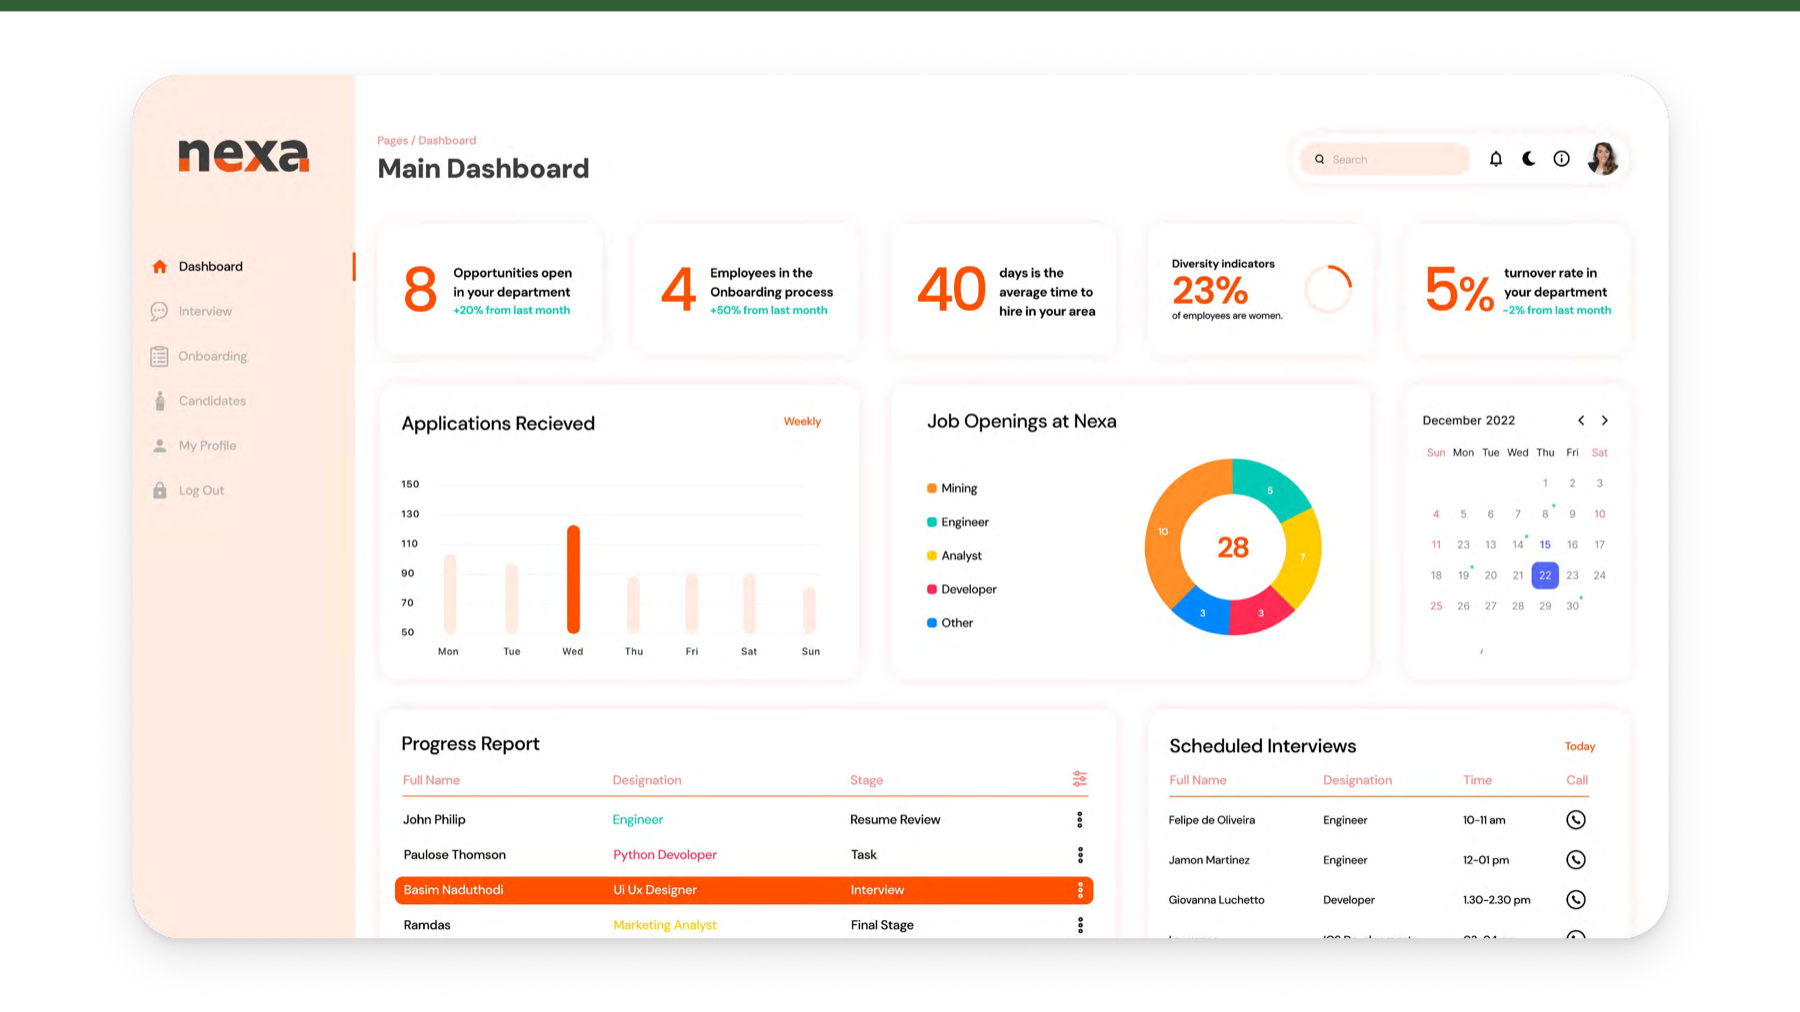The image size is (1800, 1012).
Task: Call Giovanna Luchetto phone icon
Action: point(1576,900)
